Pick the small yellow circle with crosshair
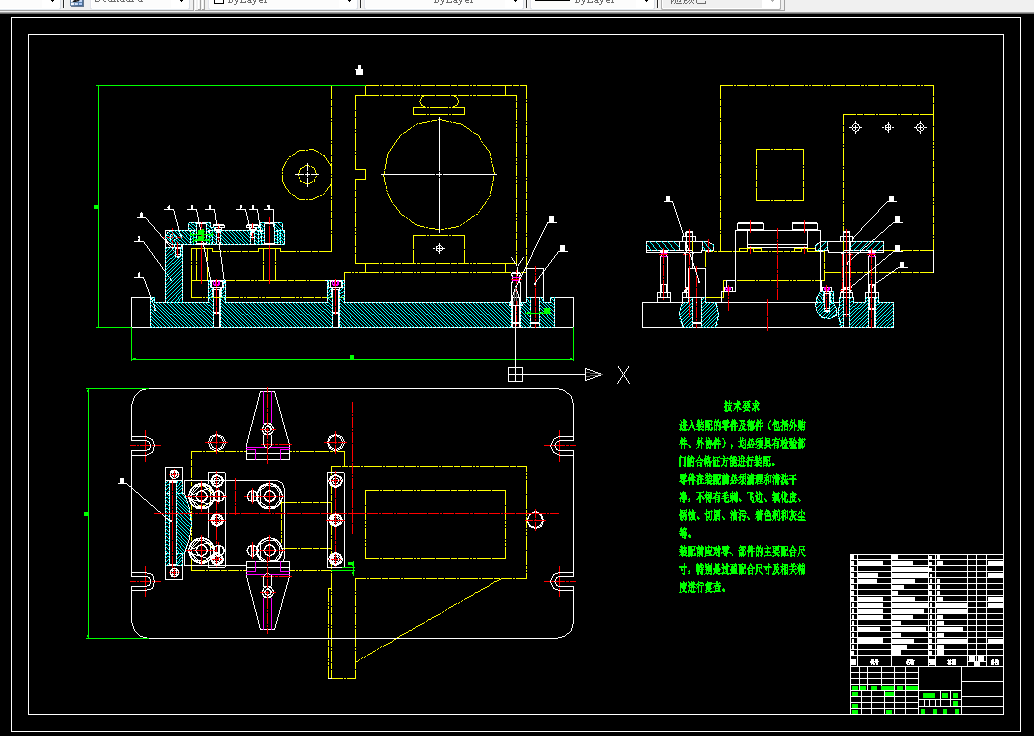 point(307,174)
